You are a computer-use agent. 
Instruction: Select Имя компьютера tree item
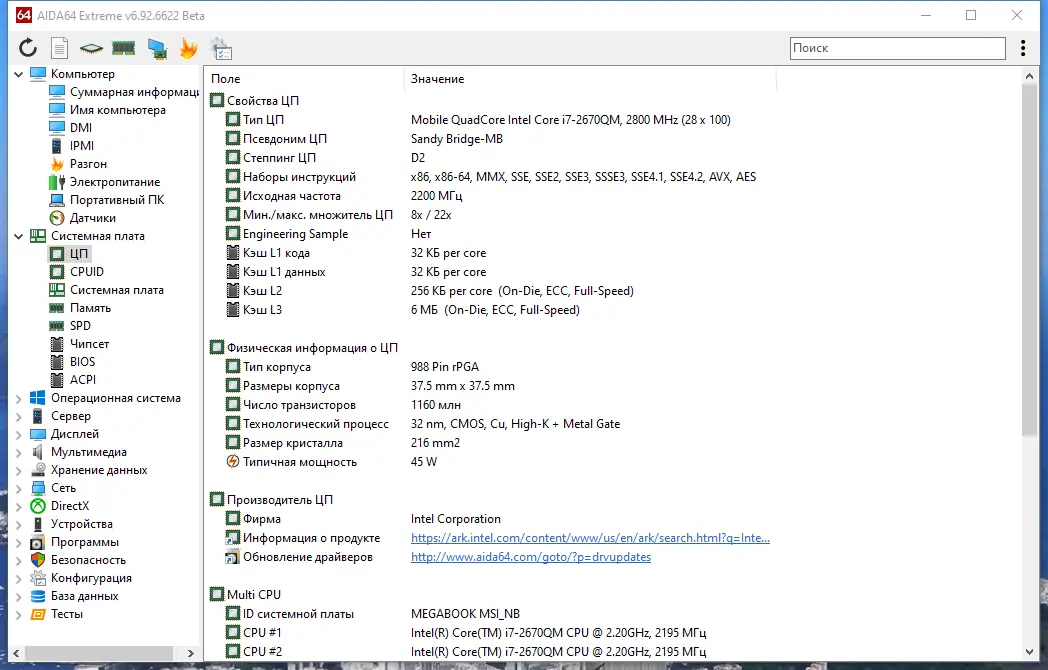[107, 110]
